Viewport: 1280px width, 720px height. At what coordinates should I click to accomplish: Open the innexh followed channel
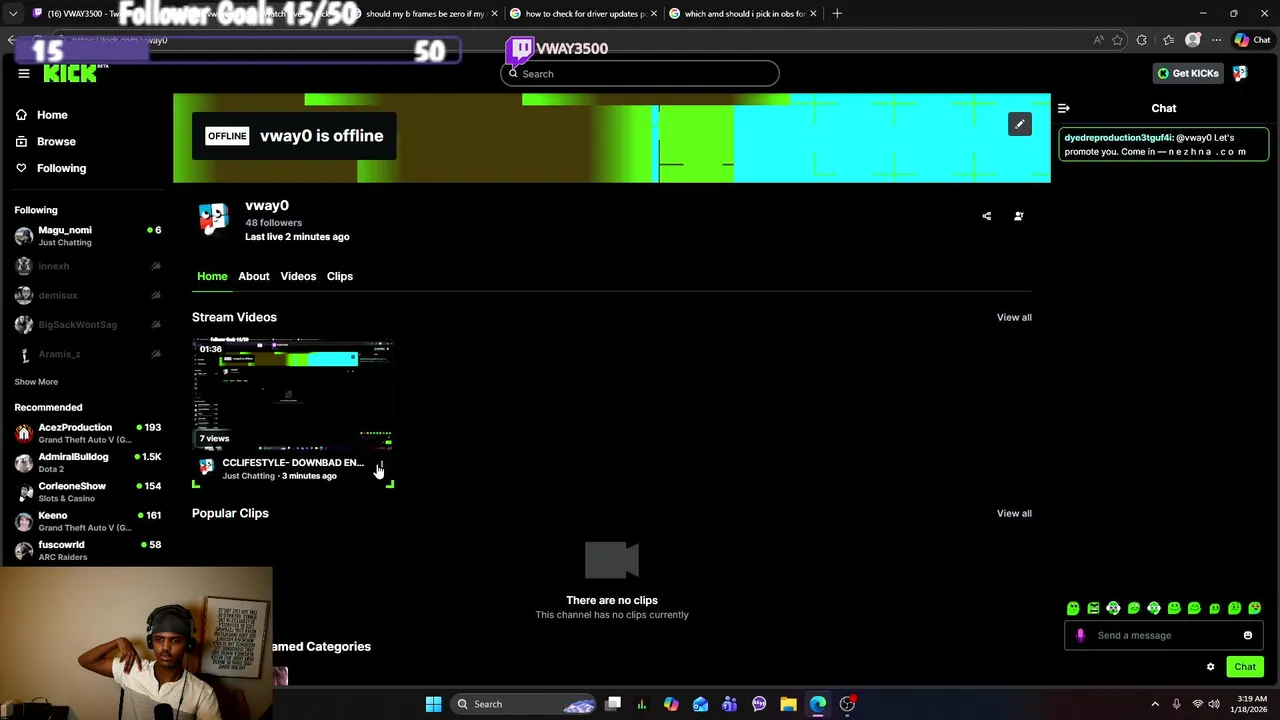click(88, 266)
